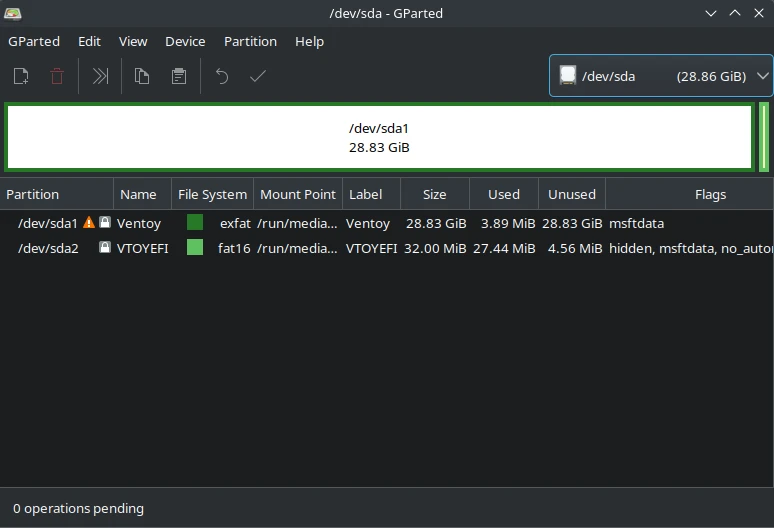Close the GParted window
The width and height of the screenshot is (774, 528).
(759, 13)
